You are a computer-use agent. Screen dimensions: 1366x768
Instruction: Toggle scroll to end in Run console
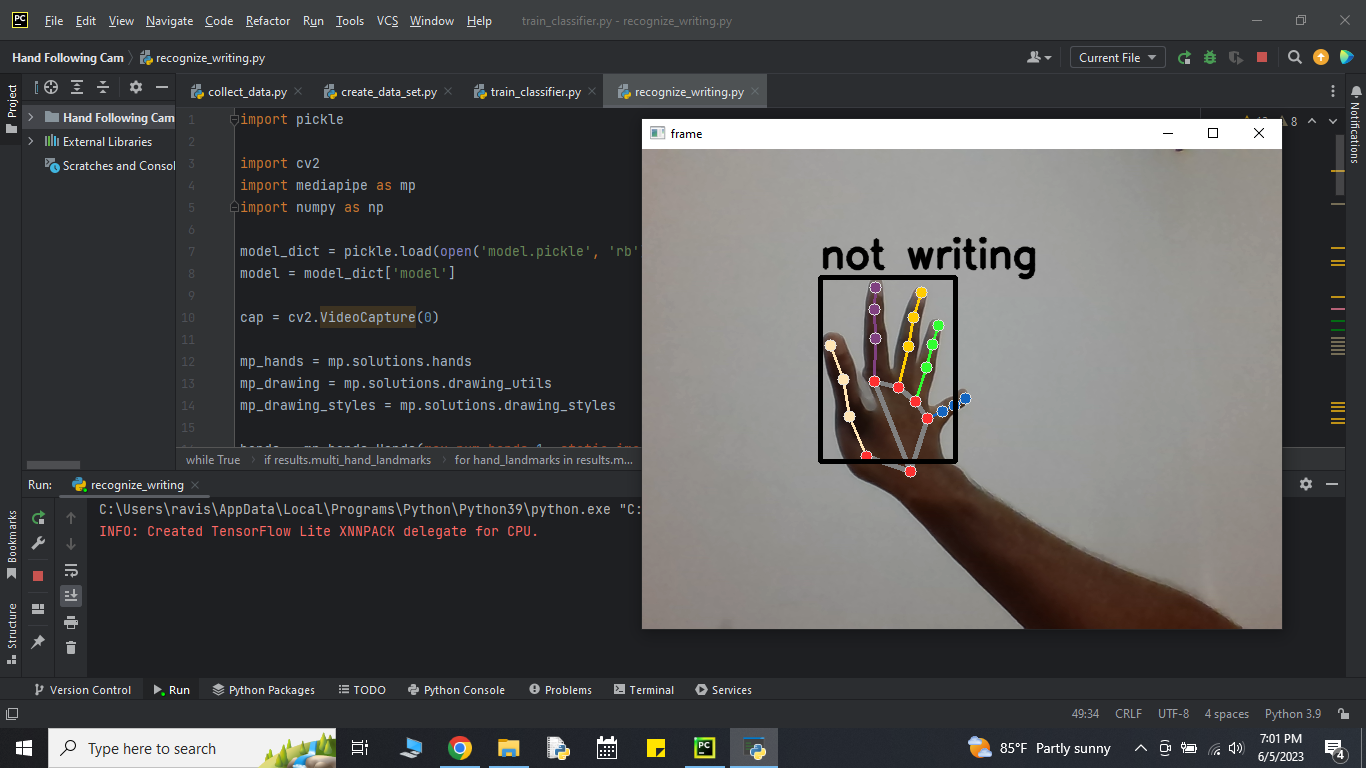tap(71, 596)
